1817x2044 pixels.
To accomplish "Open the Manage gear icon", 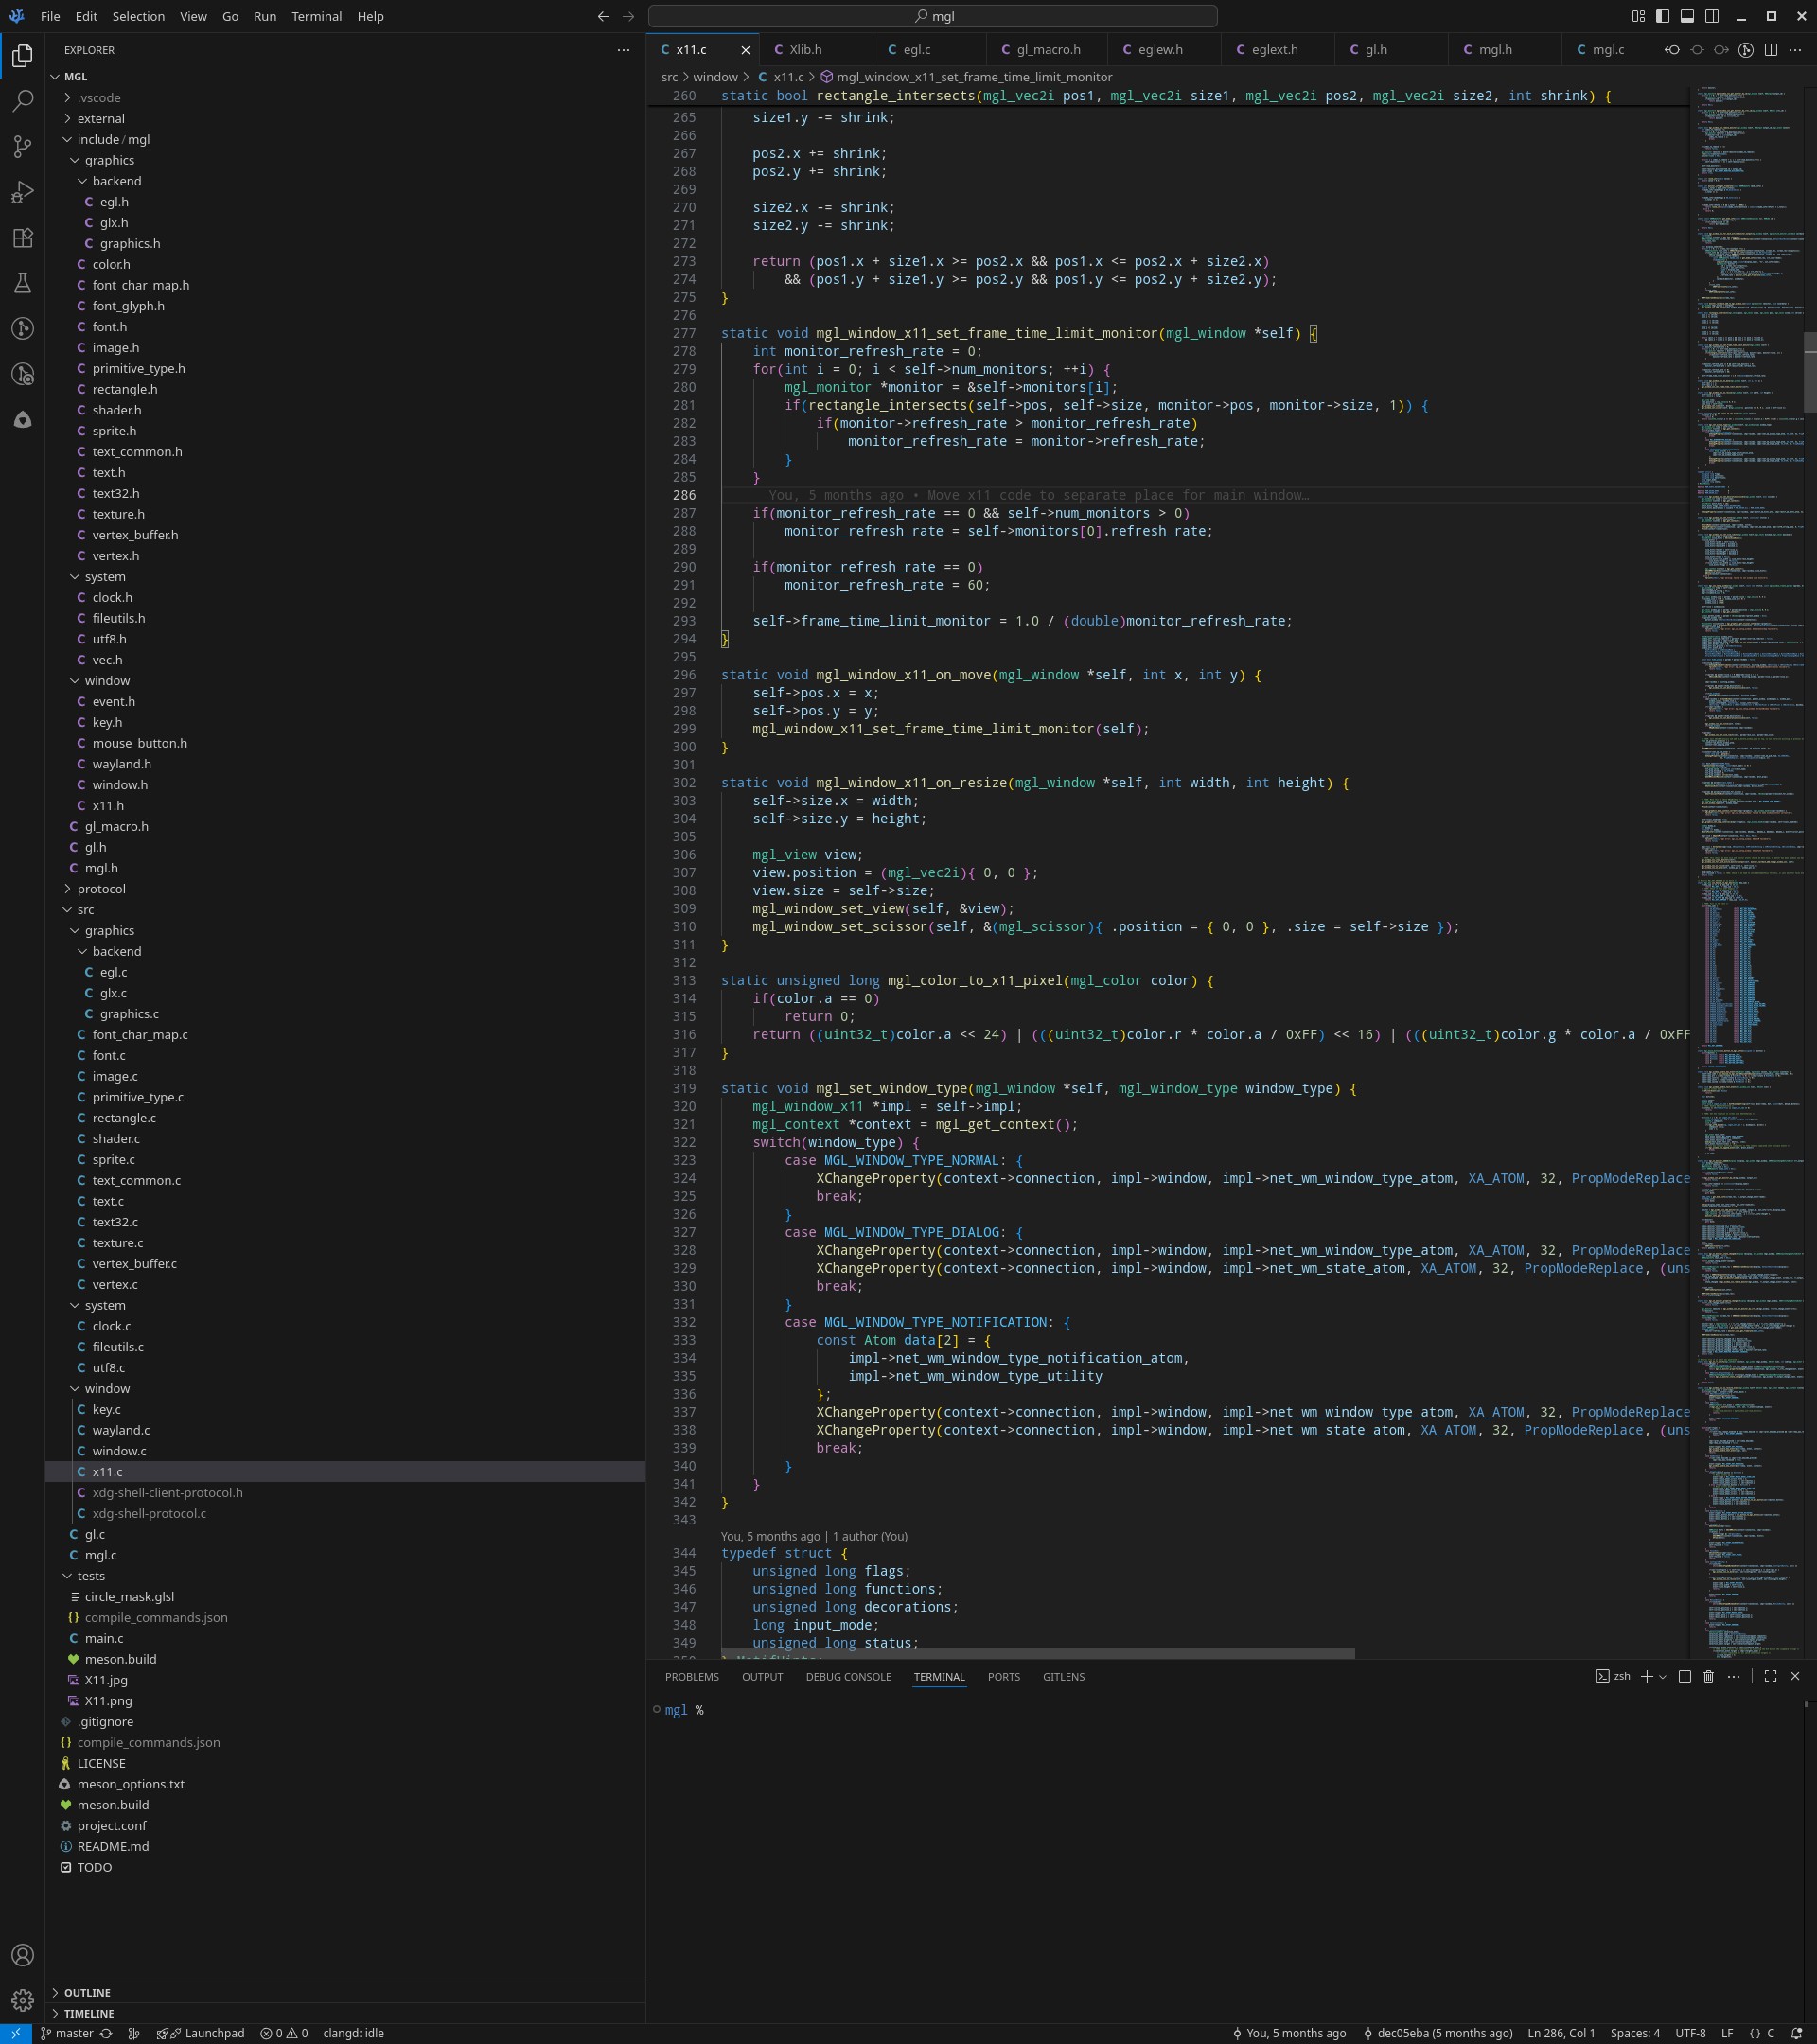I will pos(22,2000).
